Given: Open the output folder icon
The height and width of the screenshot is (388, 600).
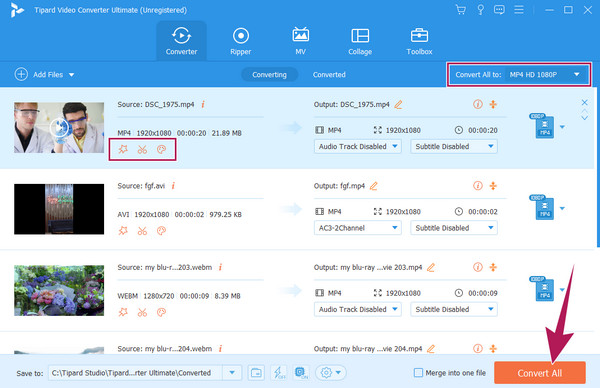Looking at the screenshot, I should [x=256, y=373].
